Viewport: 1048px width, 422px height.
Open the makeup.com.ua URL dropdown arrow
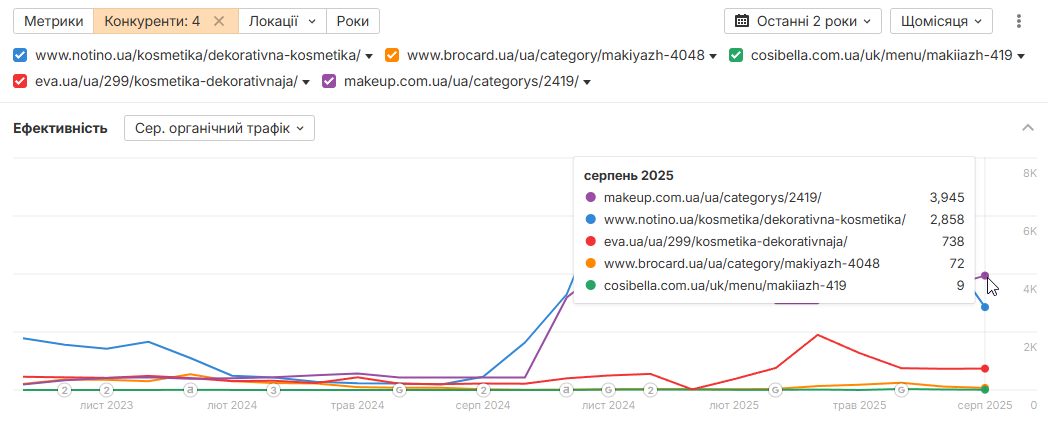click(587, 82)
